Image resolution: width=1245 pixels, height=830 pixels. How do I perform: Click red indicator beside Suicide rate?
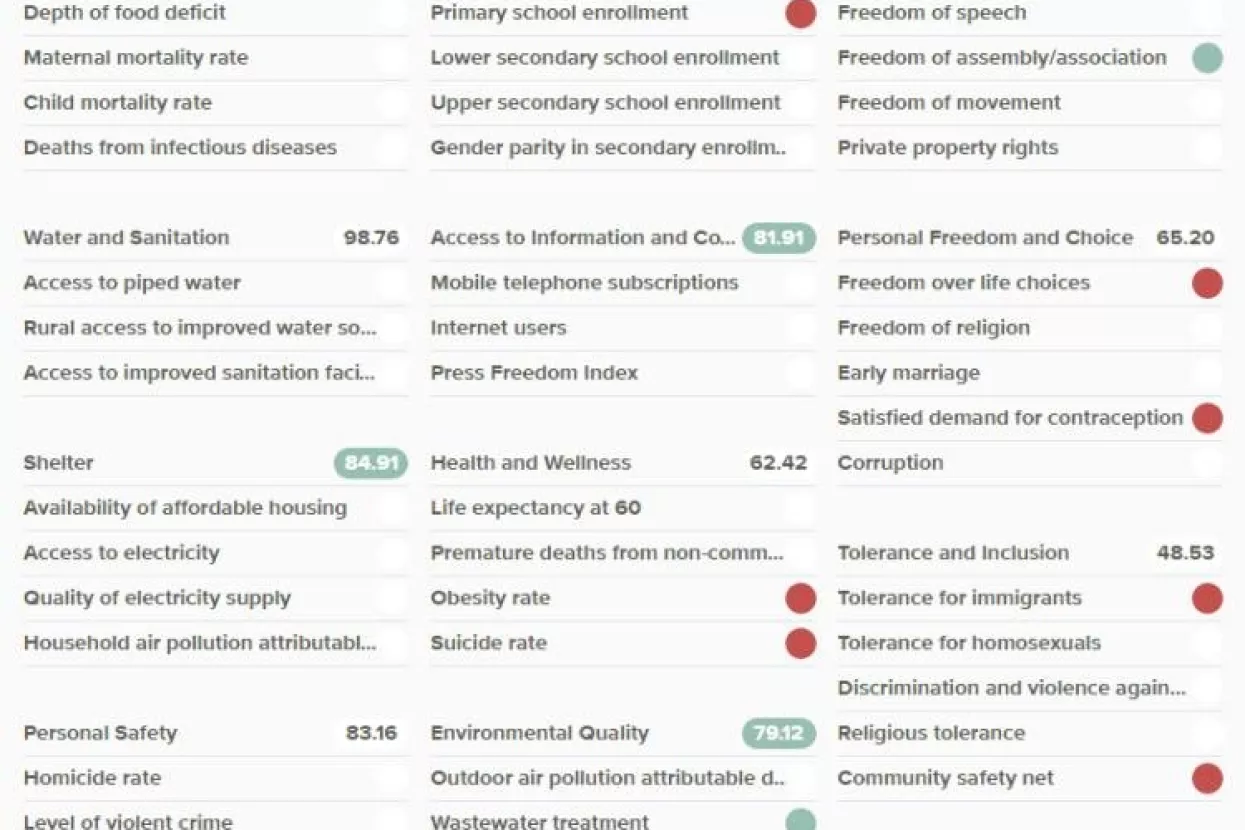click(800, 643)
